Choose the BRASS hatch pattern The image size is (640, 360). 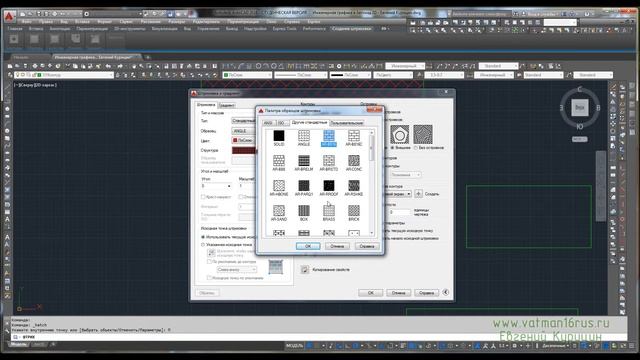[329, 211]
